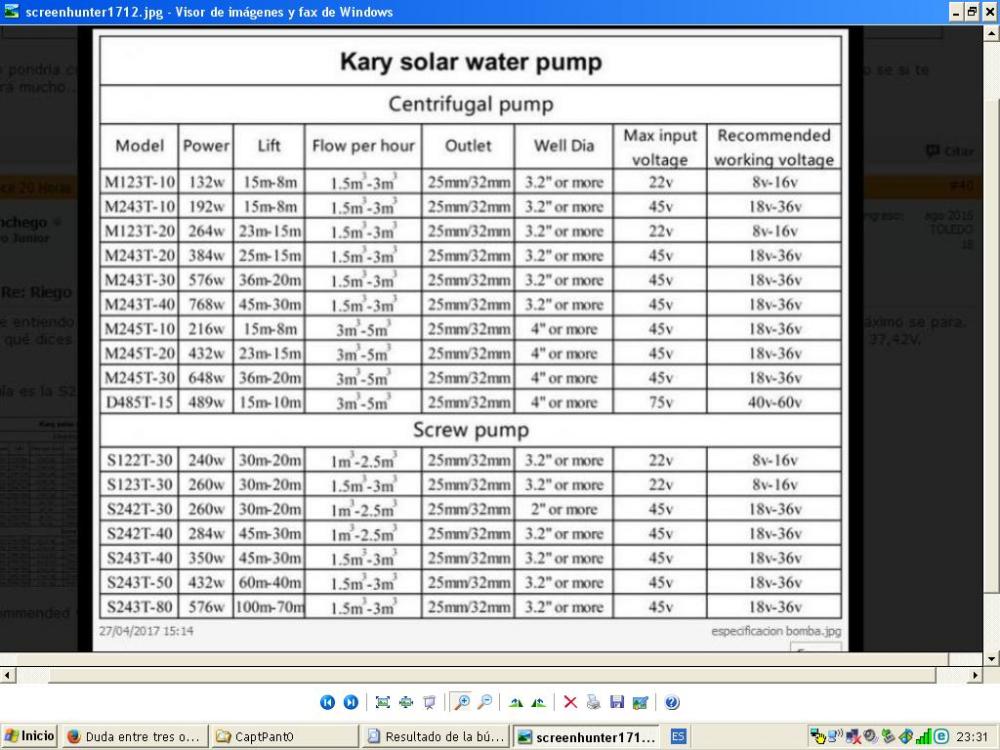Viewport: 1000px width, 750px height.
Task: Show the image at actual size
Action: tap(406, 702)
